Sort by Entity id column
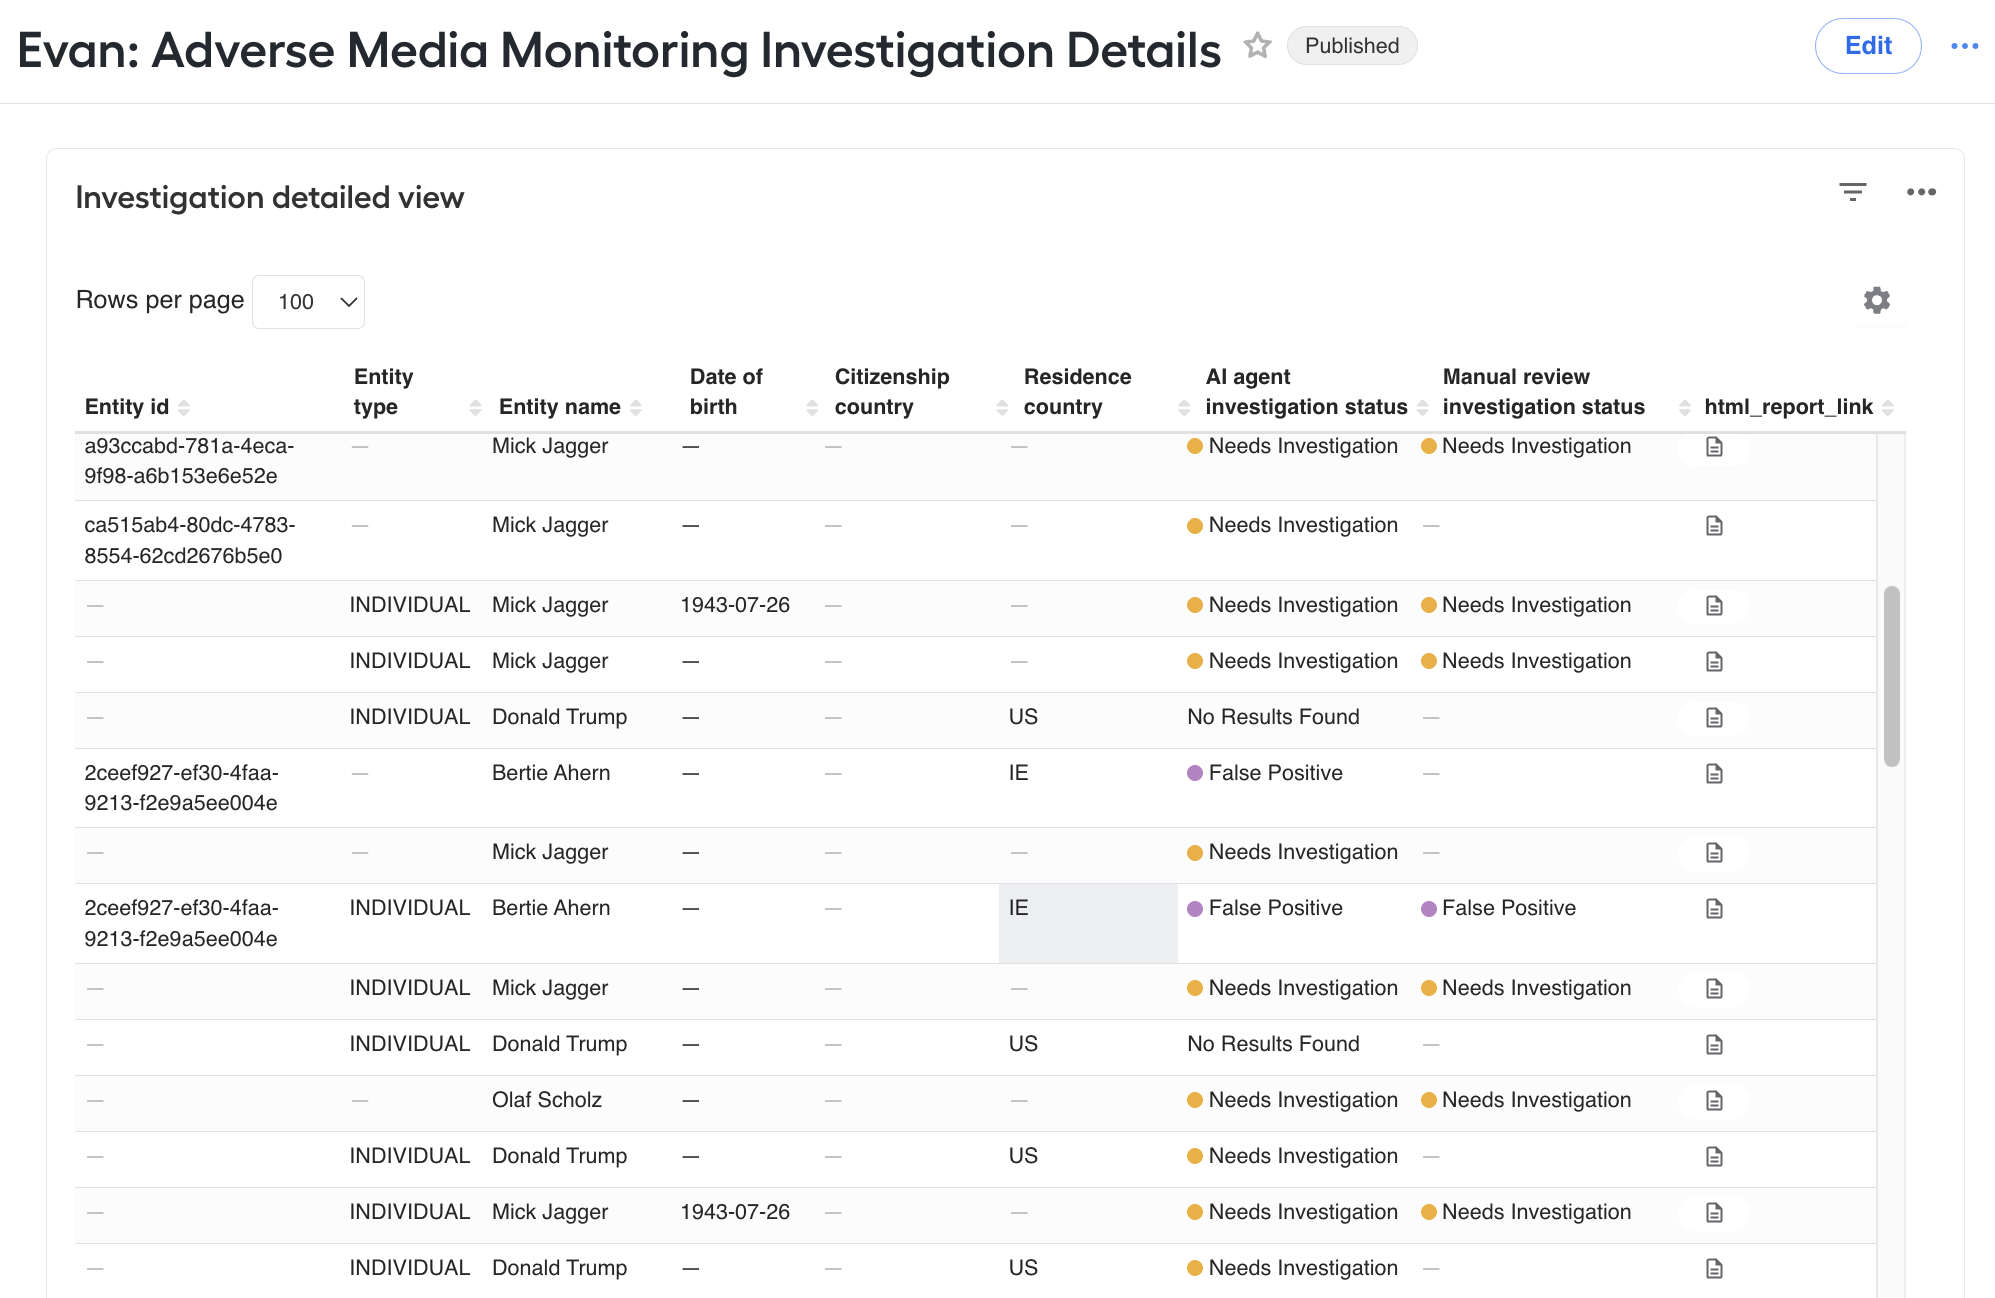This screenshot has height=1298, width=1995. [x=184, y=407]
